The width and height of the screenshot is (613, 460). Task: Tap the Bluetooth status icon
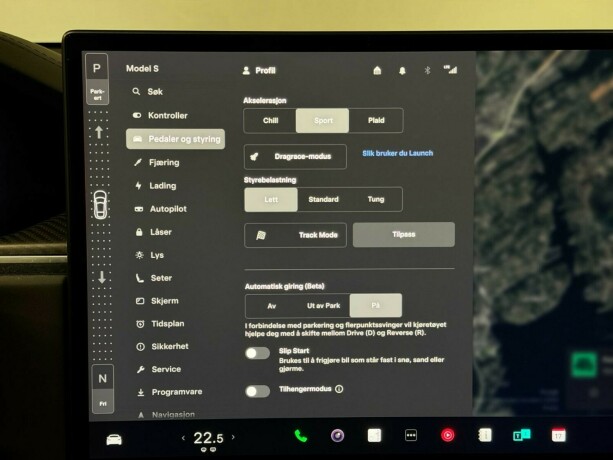[x=427, y=70]
